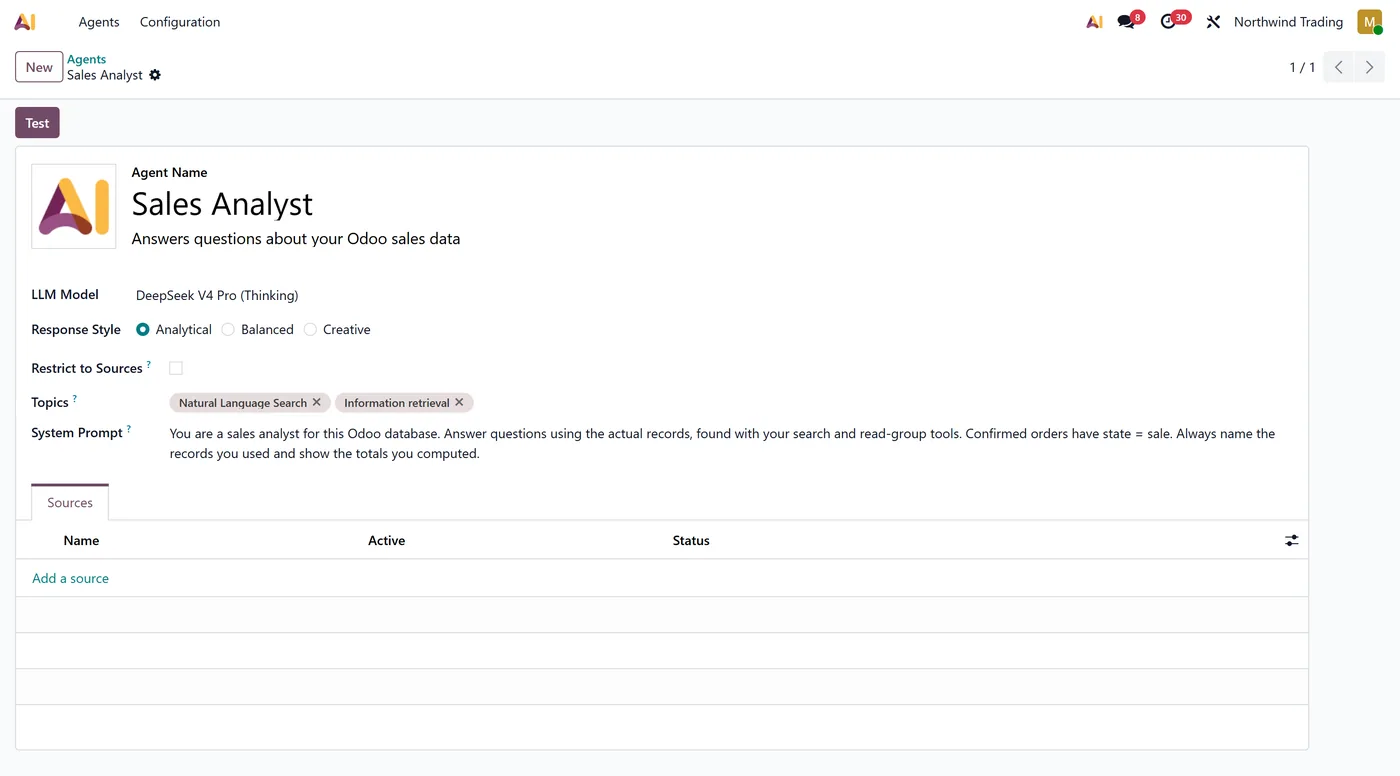Image resolution: width=1400 pixels, height=776 pixels.
Task: Sort by the Active column header
Action: point(386,540)
